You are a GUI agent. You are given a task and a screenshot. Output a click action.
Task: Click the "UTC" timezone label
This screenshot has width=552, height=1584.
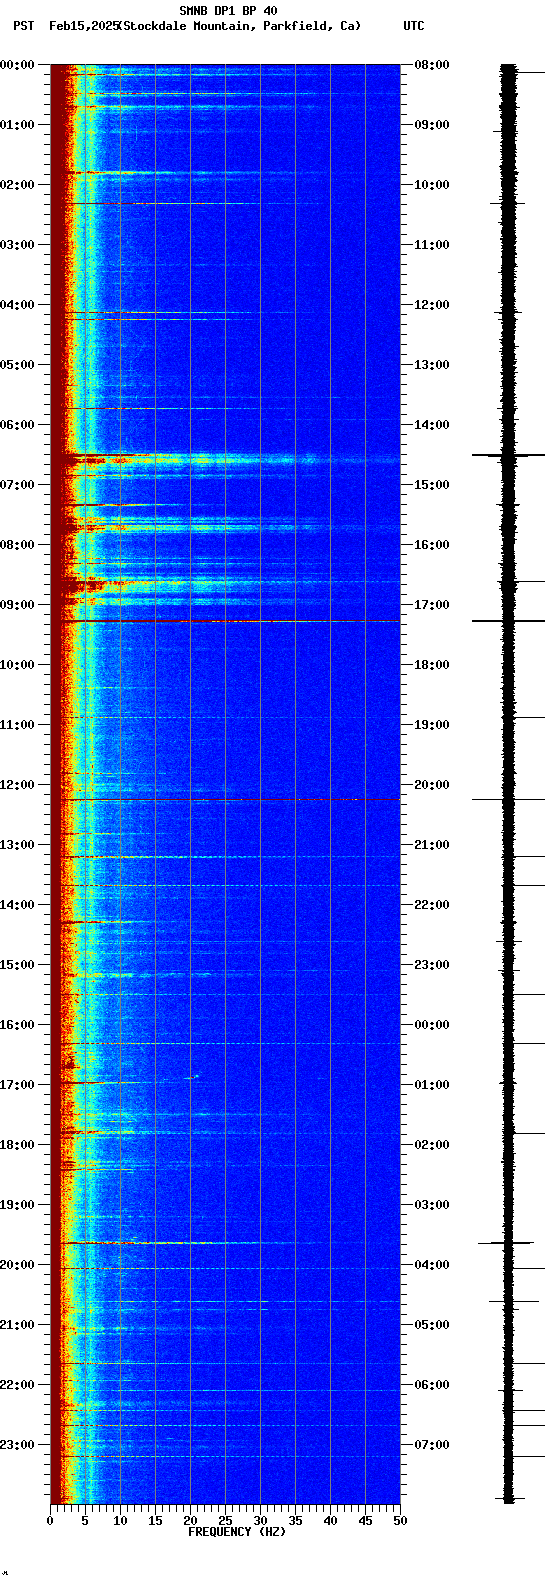414,26
